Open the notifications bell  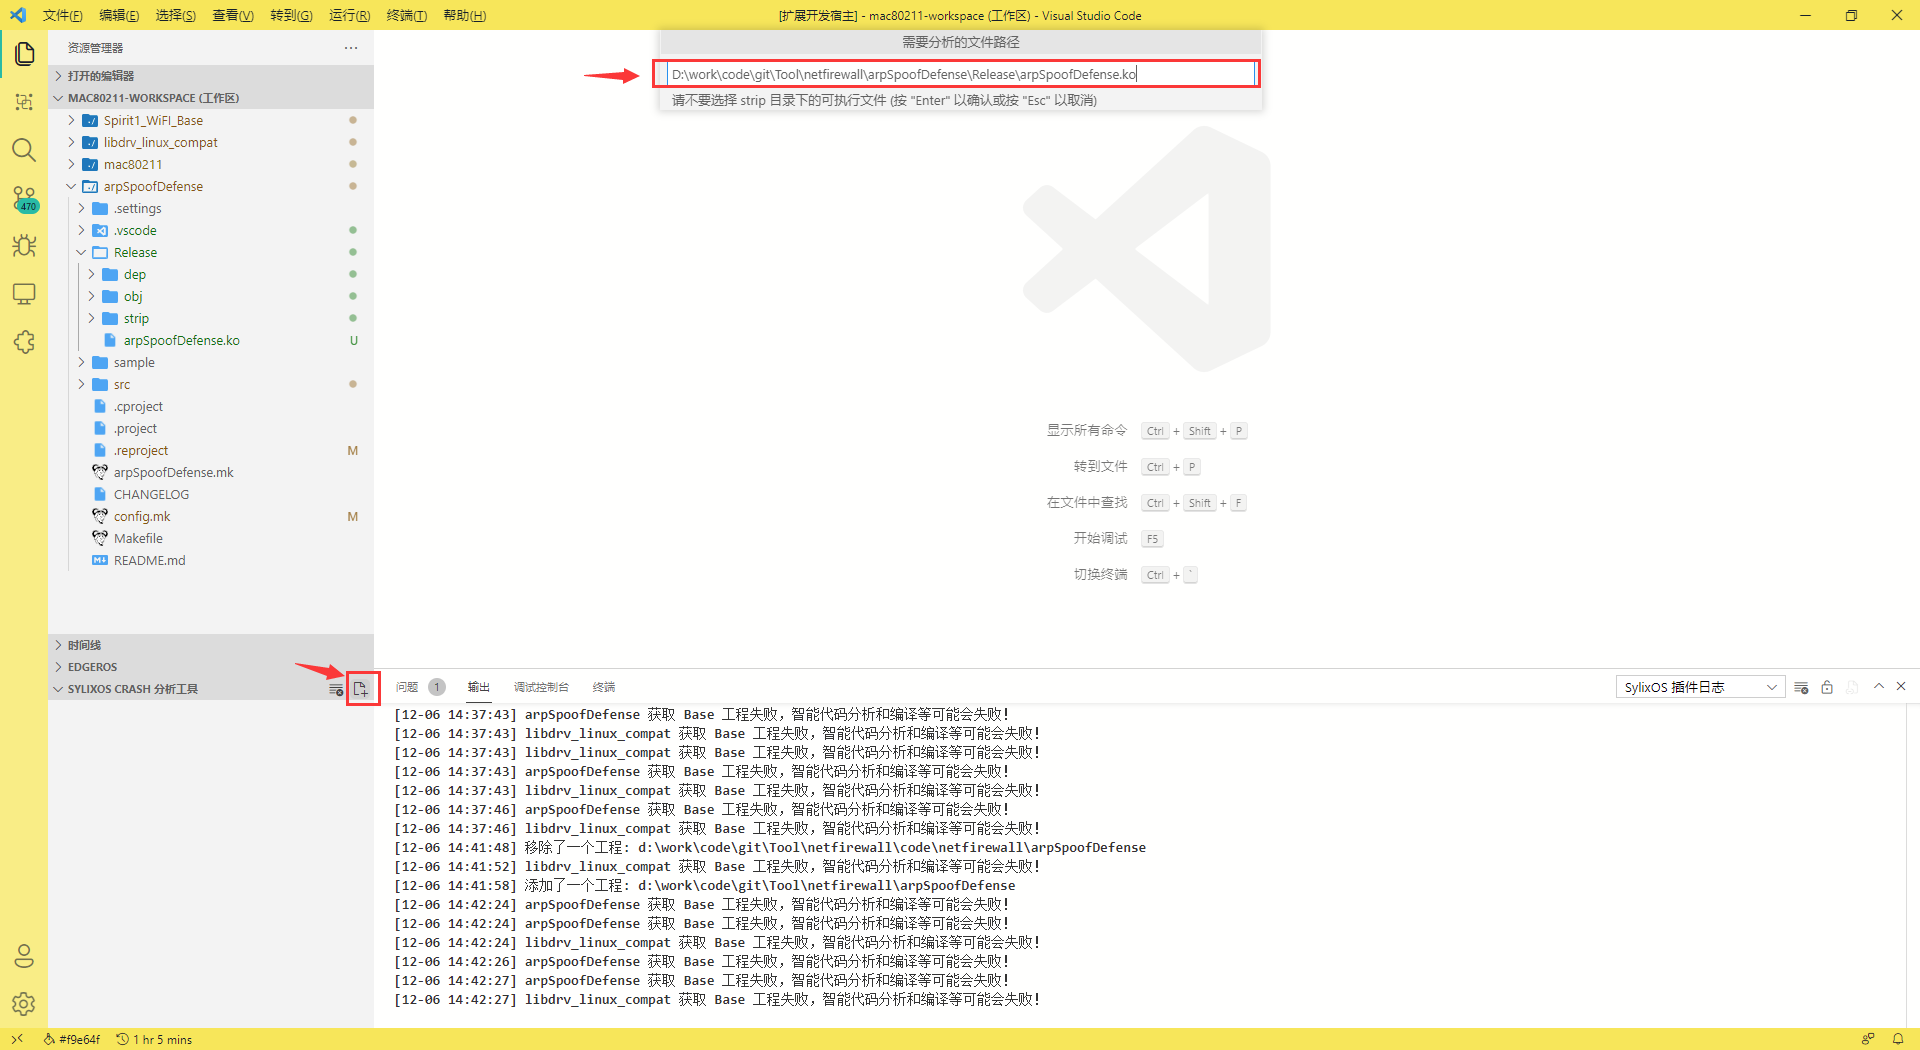1897,1039
